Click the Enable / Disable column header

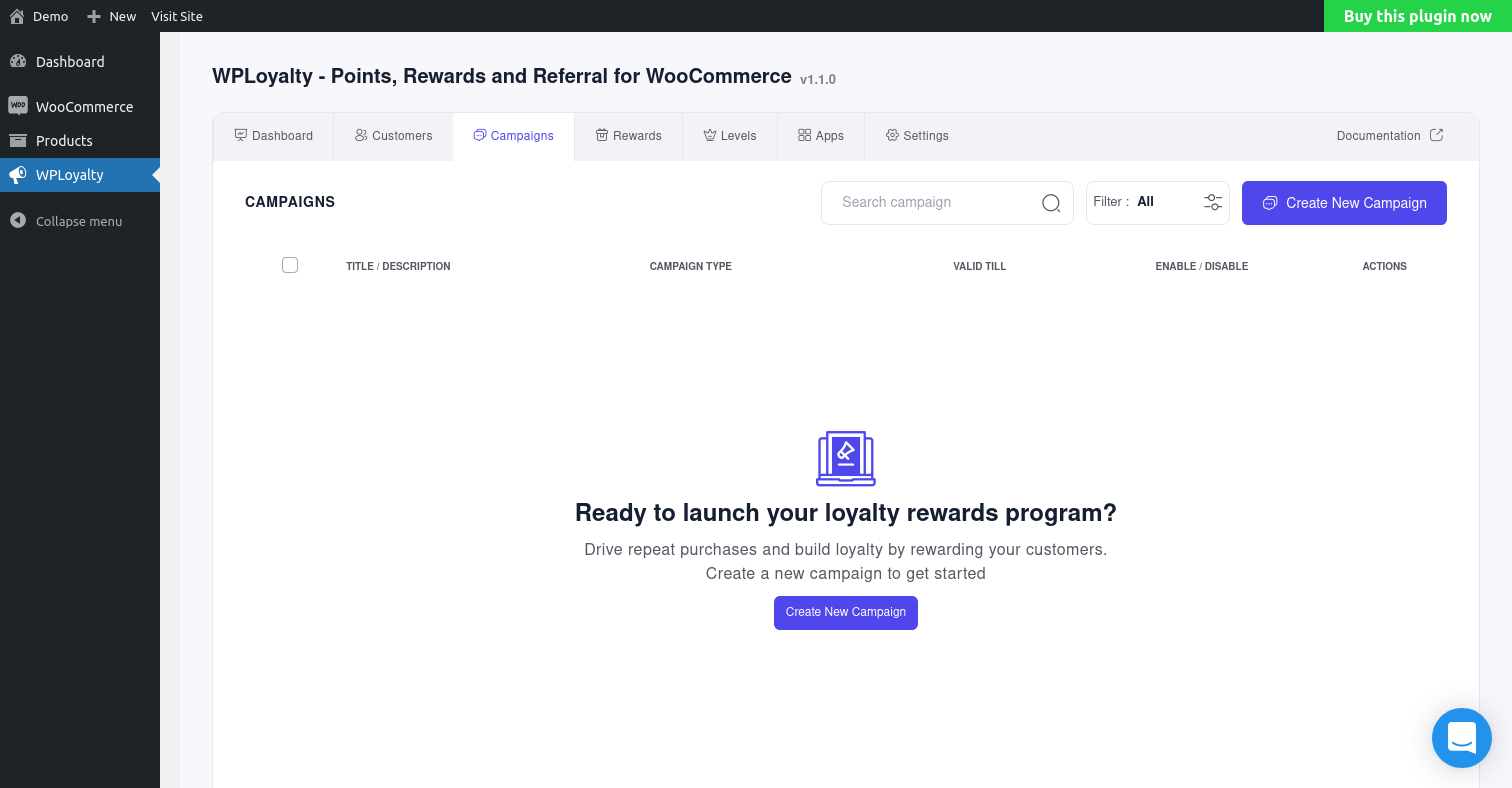pos(1202,266)
